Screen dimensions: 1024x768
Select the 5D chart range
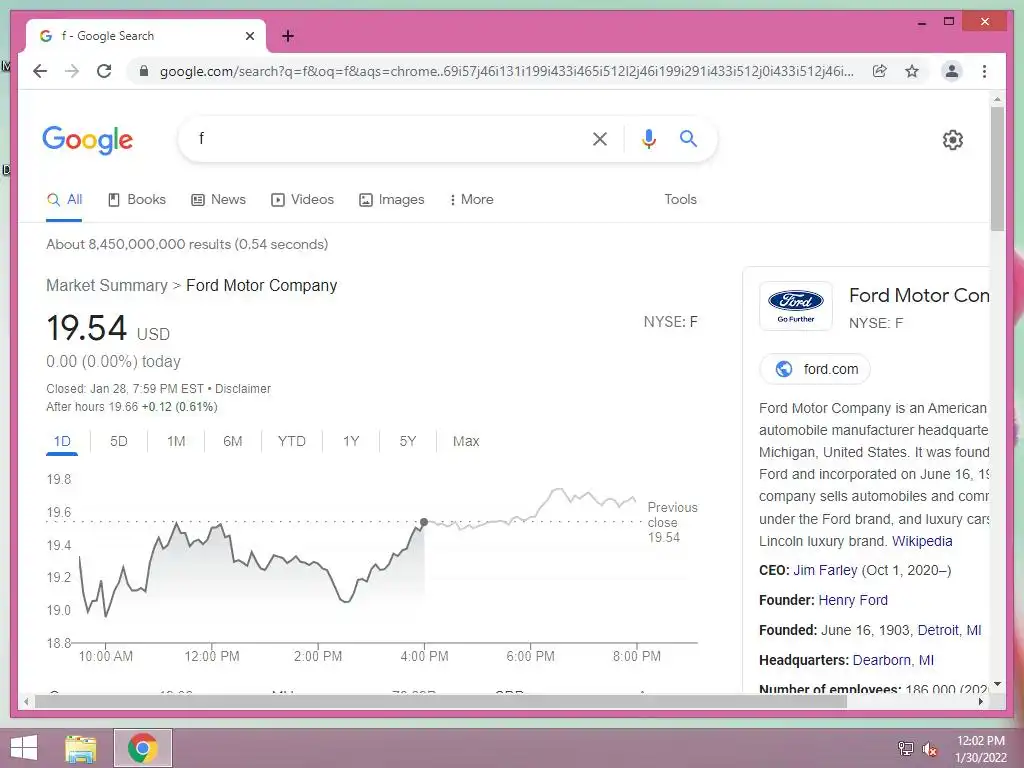coord(119,441)
